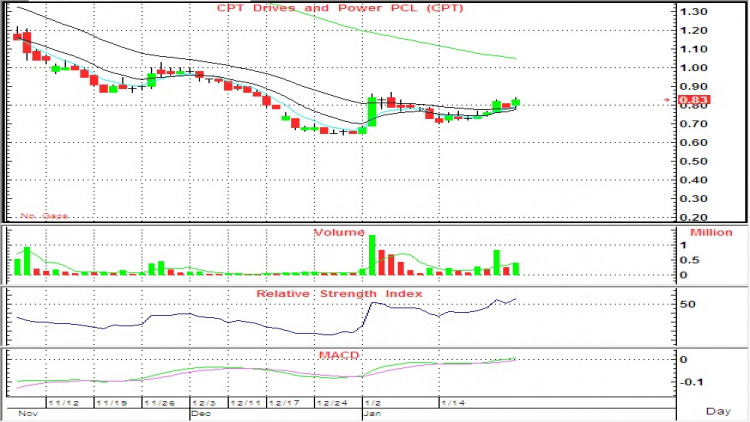
Task: Click the 0.5 volume axis label
Action: [690, 260]
